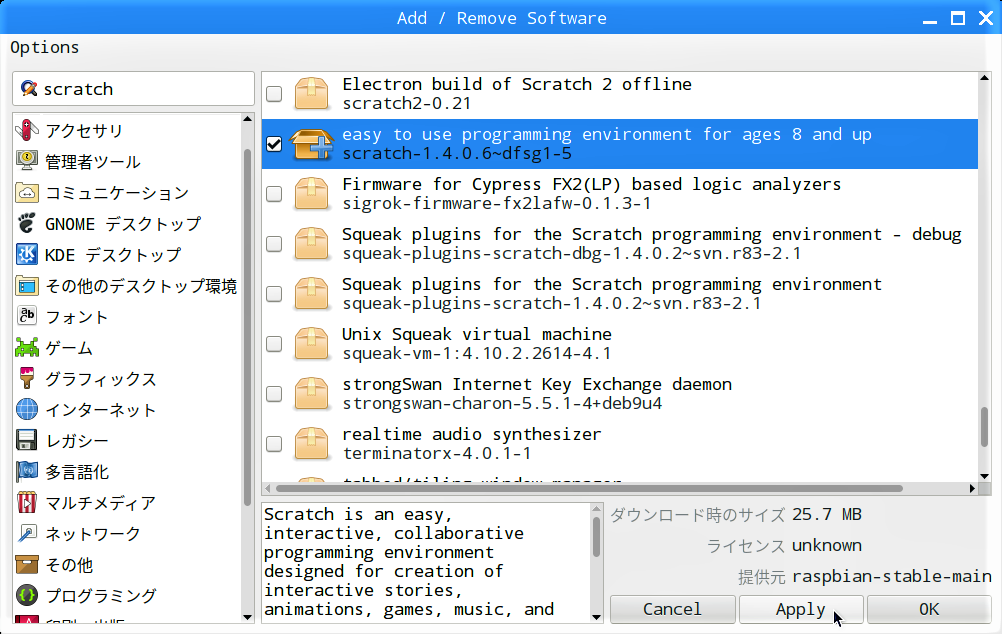Image resolution: width=1002 pixels, height=634 pixels.
Task: Click the Apply button
Action: 801,609
